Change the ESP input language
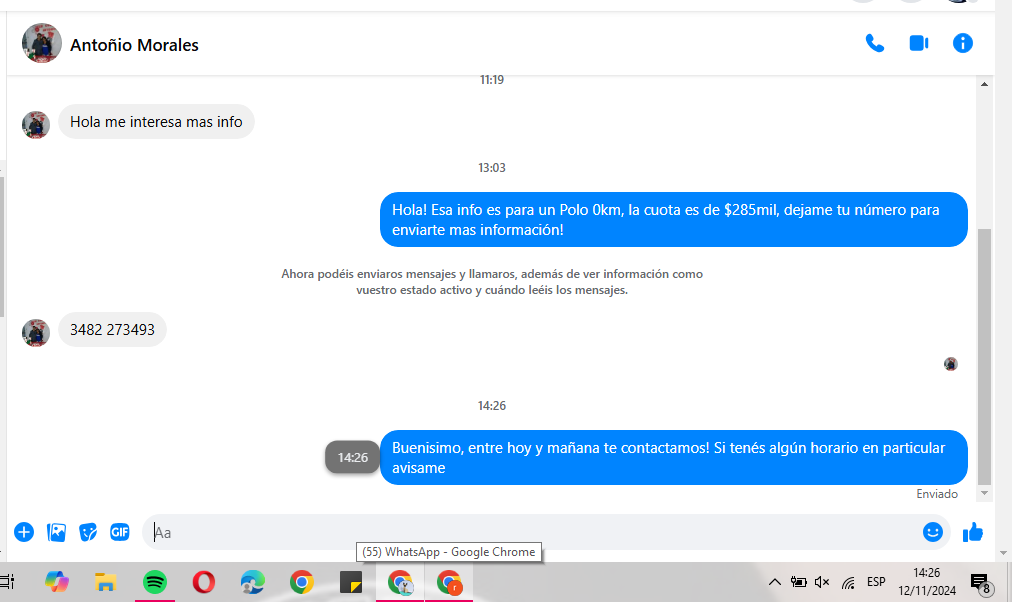This screenshot has height=602, width=1012. tap(876, 582)
